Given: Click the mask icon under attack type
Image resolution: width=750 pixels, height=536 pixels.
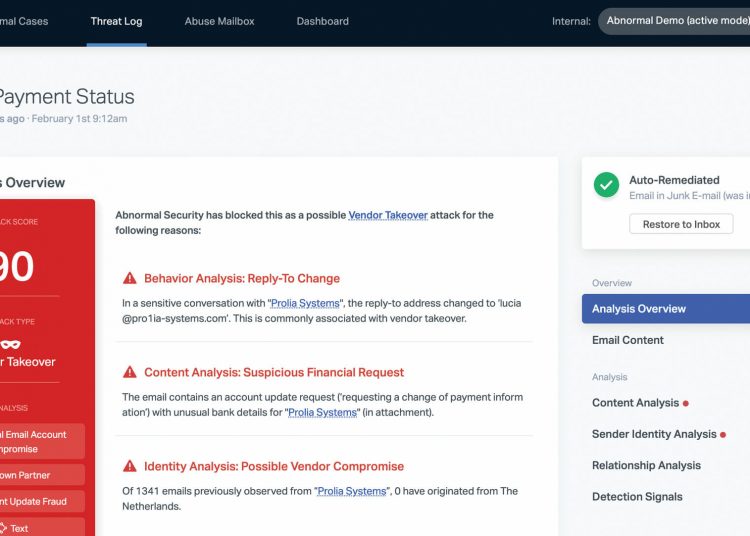Looking at the screenshot, I should (x=12, y=344).
